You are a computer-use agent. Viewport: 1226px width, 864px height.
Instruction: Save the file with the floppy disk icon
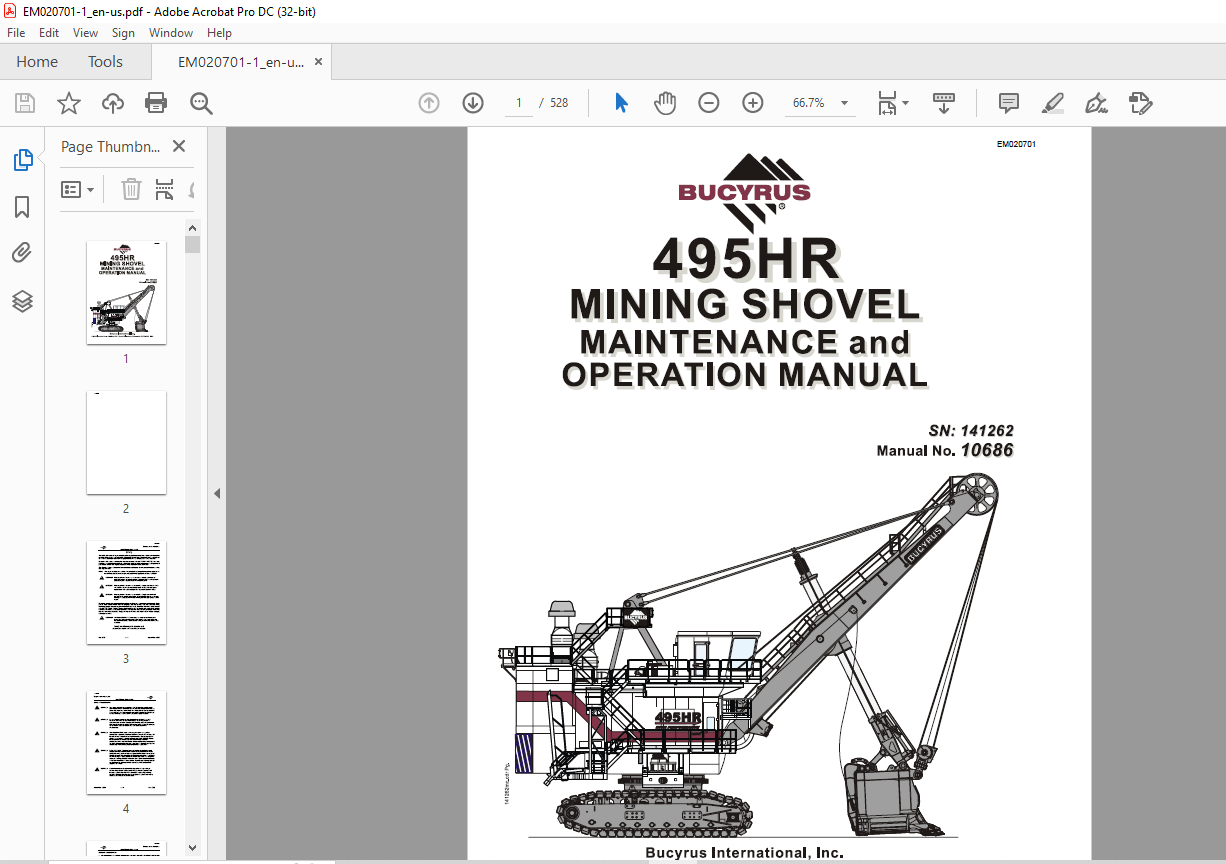pyautogui.click(x=25, y=103)
